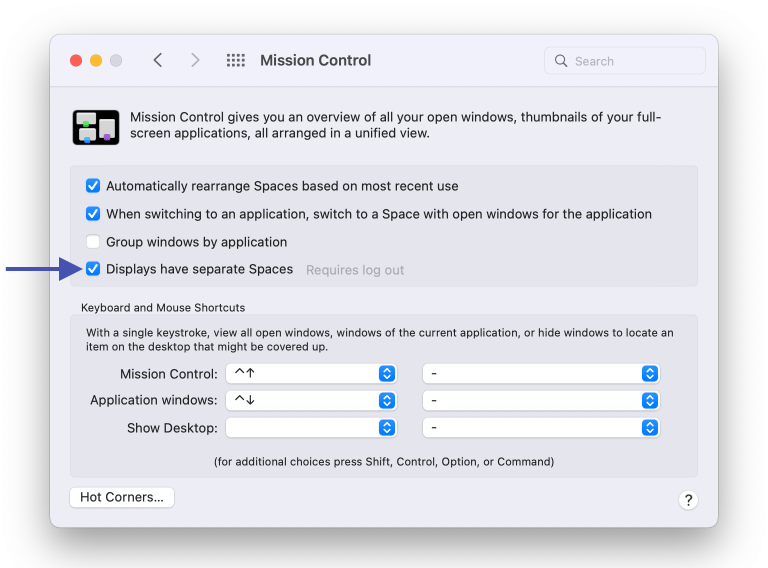Open Mission Control keyboard shortcut dropdown
Image resolution: width=768 pixels, height=568 pixels.
click(311, 374)
